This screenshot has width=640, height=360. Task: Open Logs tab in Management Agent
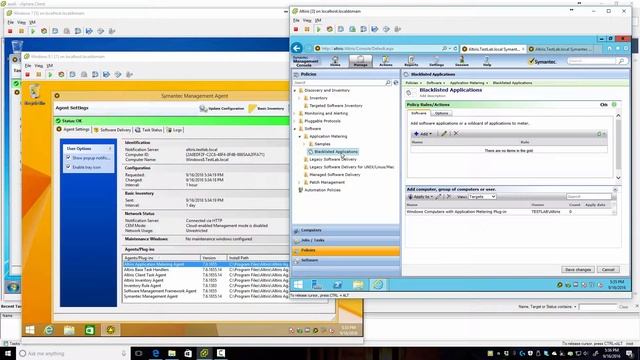tap(174, 130)
